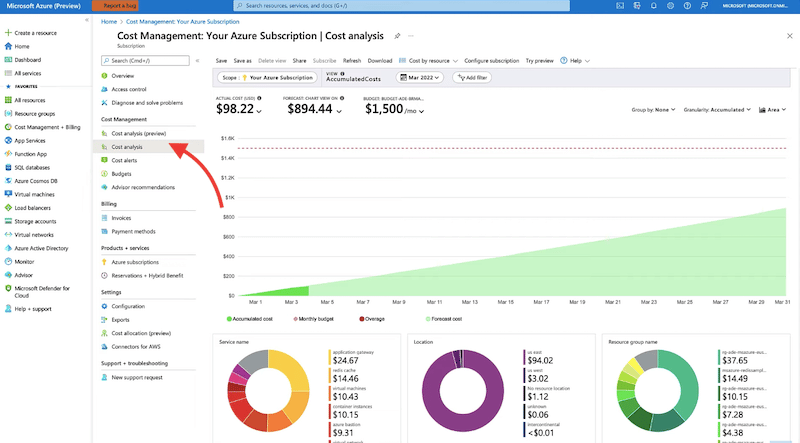
Task: Click the Try preview button
Action: point(539,61)
